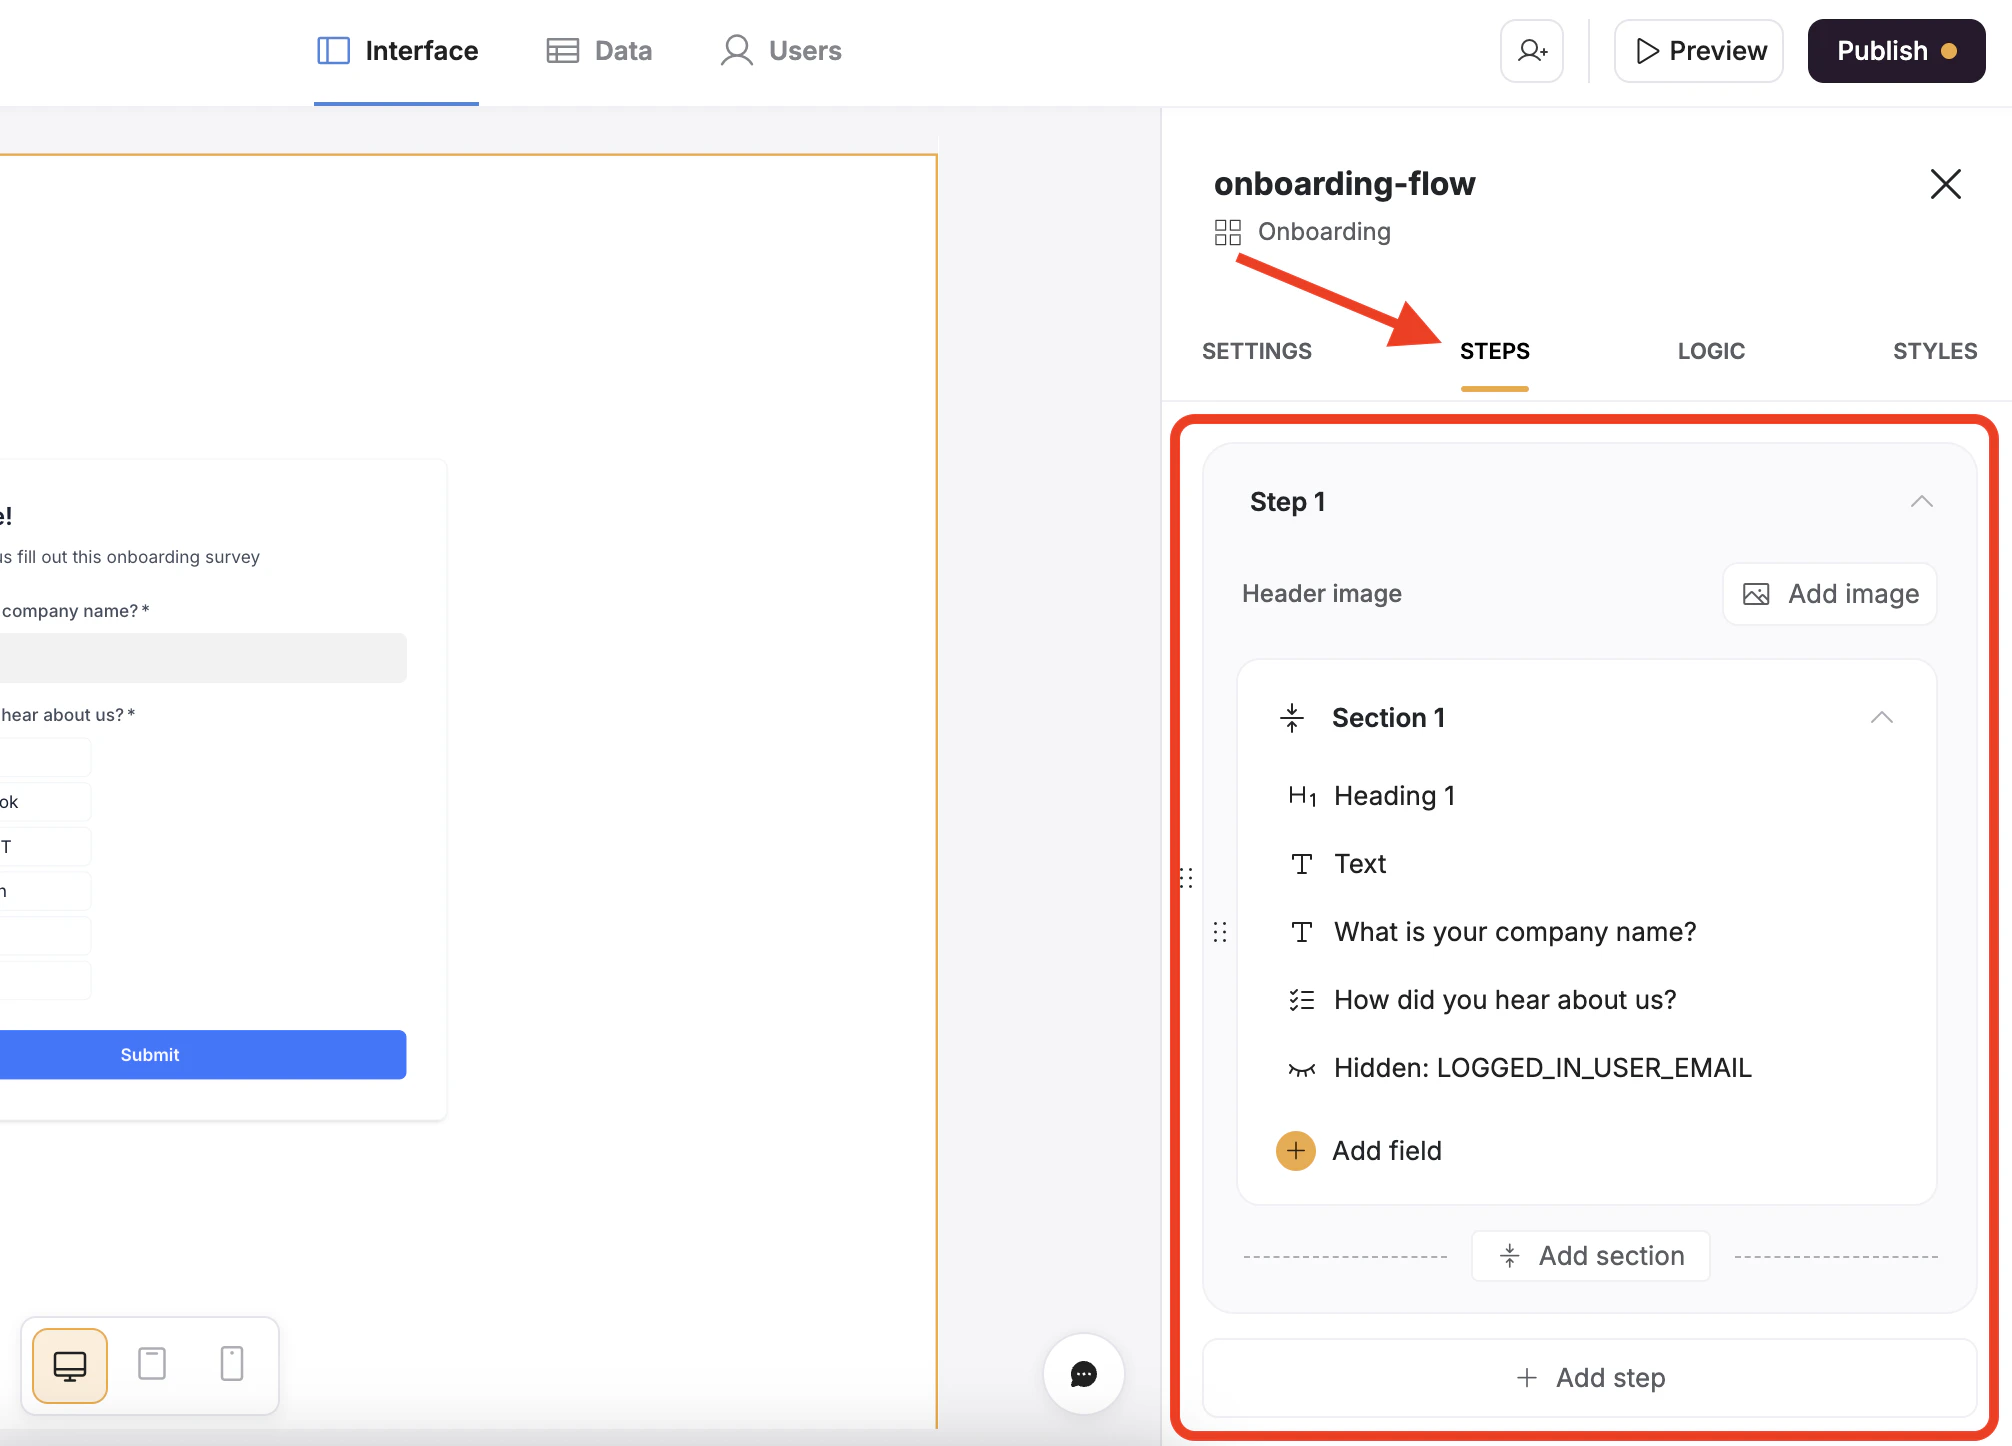Open the chat support bubble

click(x=1084, y=1374)
